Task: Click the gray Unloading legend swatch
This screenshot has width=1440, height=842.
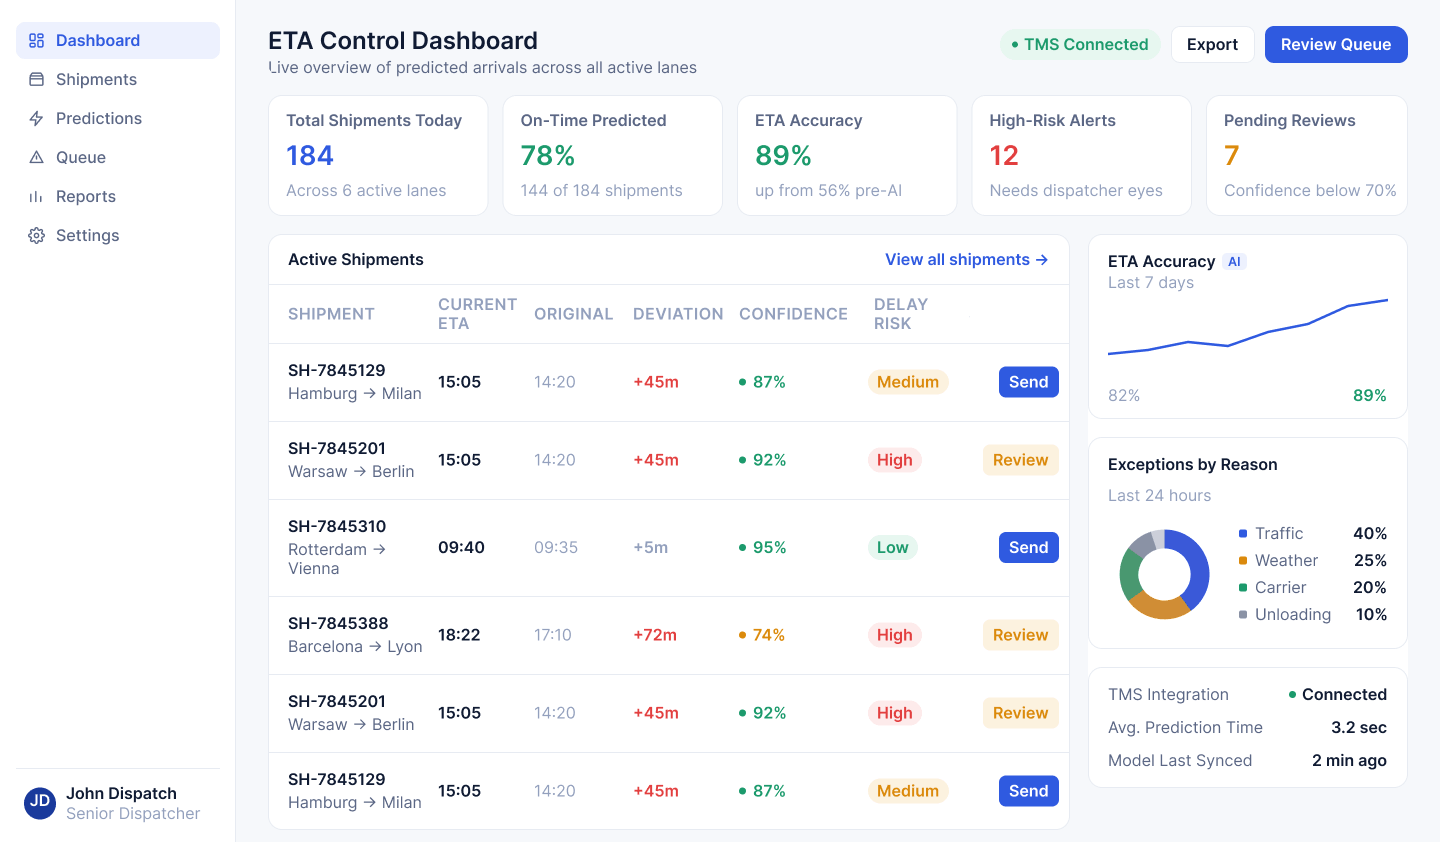Action: pos(1243,615)
